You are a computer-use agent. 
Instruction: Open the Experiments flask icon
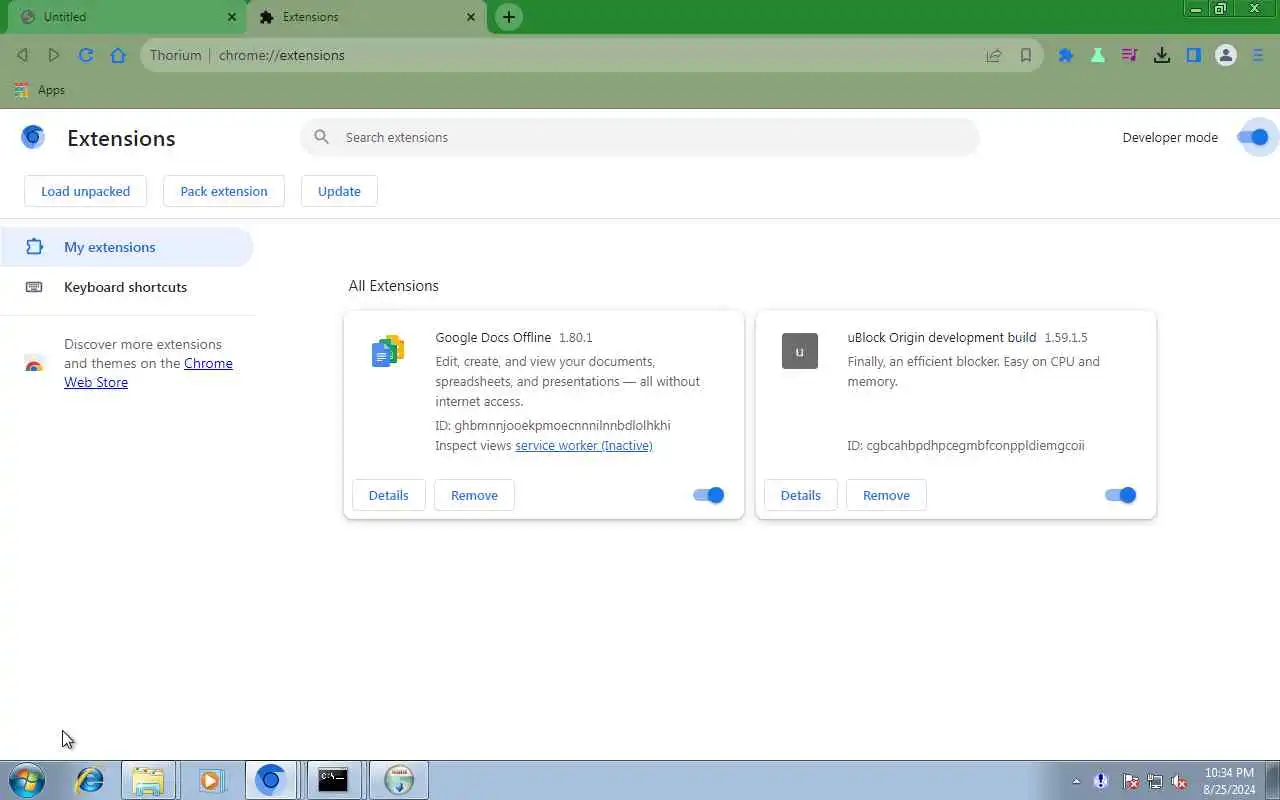point(1098,55)
